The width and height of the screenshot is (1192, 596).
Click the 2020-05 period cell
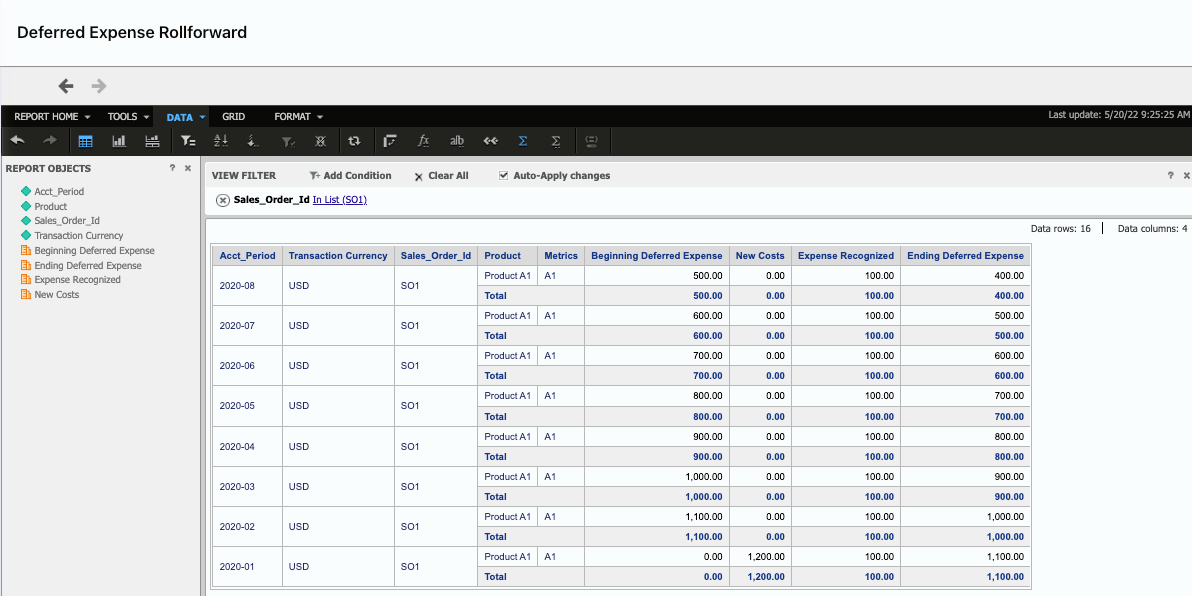point(248,406)
